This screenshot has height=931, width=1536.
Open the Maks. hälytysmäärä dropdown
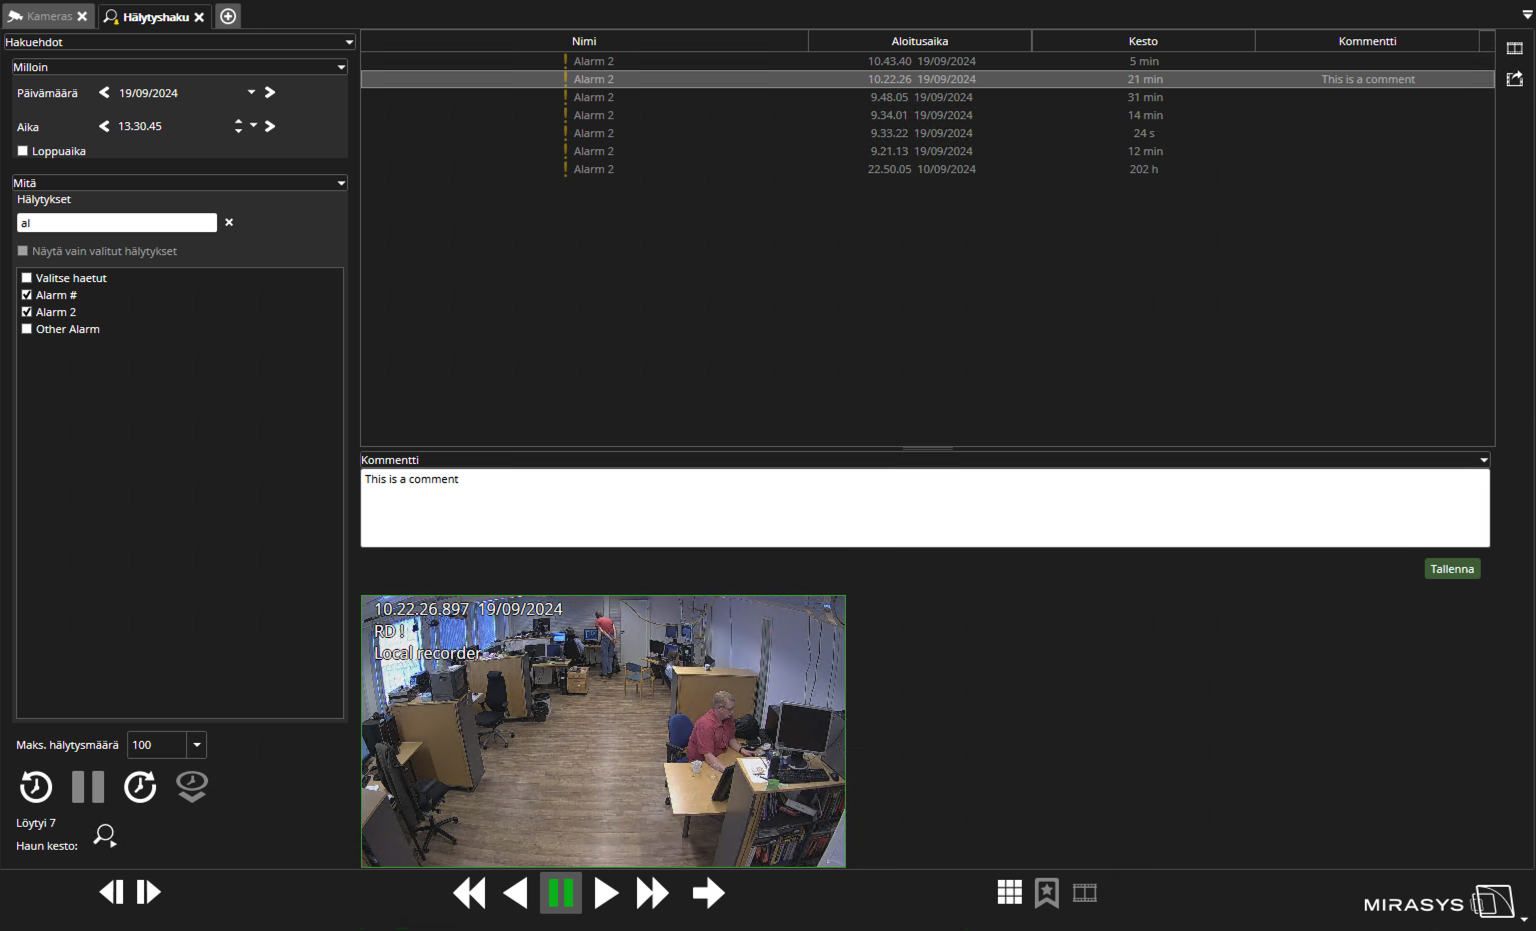pyautogui.click(x=197, y=745)
